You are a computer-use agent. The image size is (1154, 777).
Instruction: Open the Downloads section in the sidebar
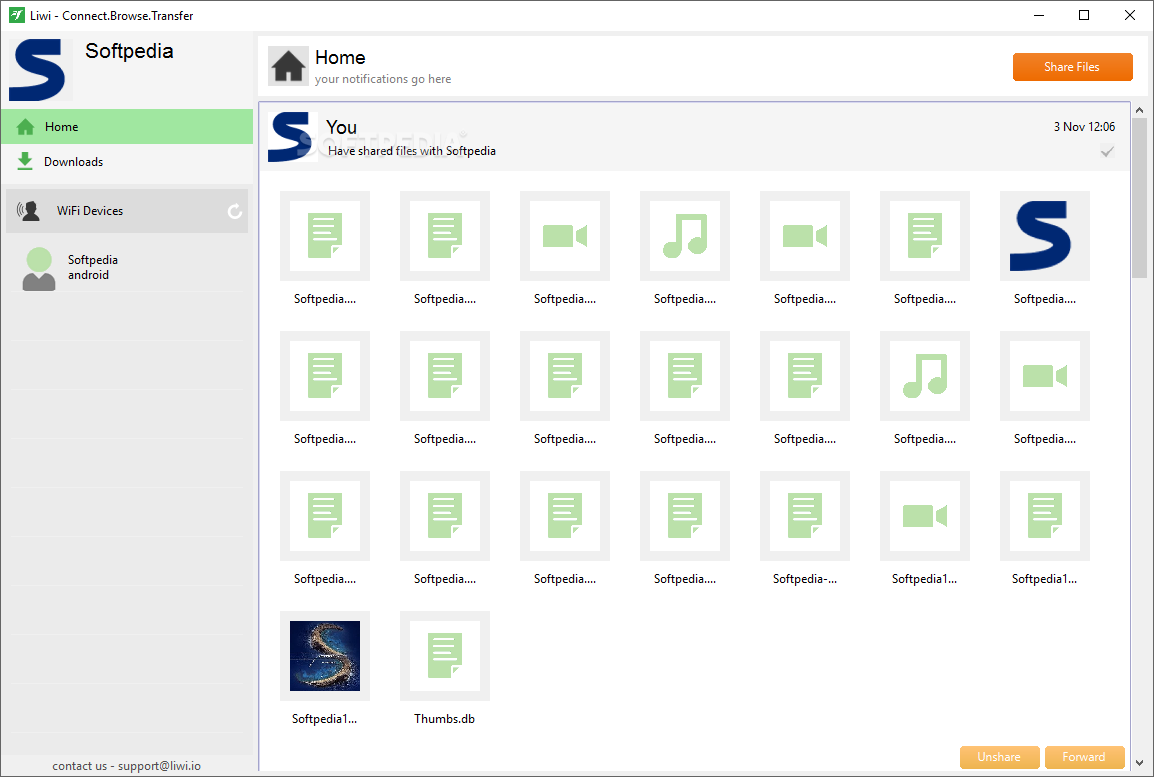tap(127, 162)
